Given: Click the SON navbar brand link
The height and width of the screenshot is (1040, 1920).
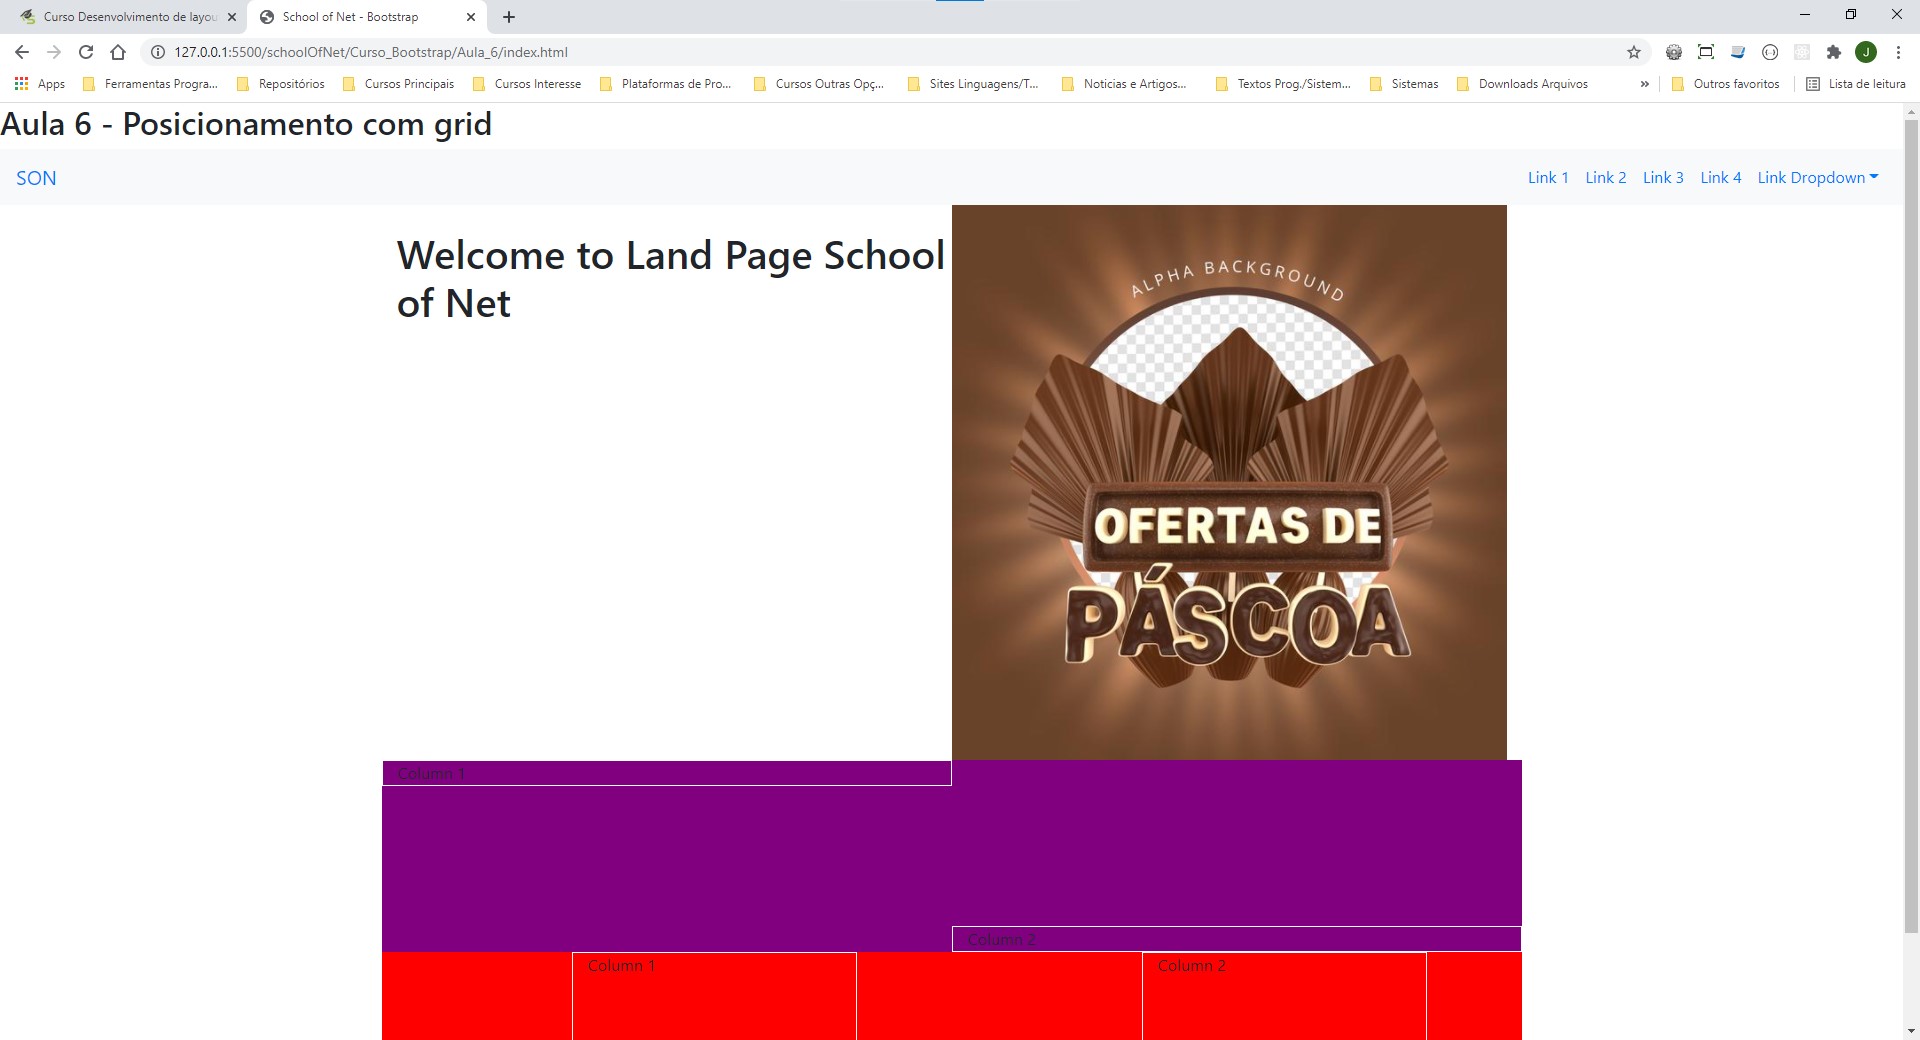Looking at the screenshot, I should (x=36, y=178).
